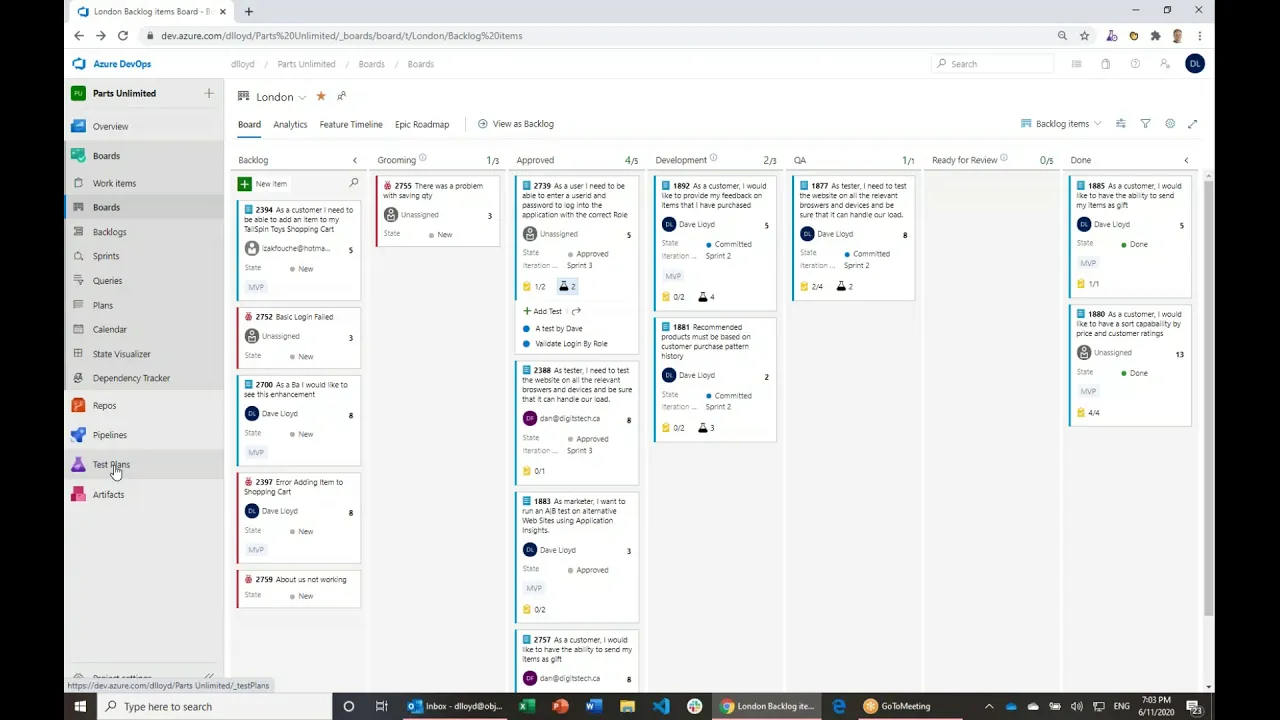Click Add Test on card 2739
This screenshot has height=720, width=1280.
click(542, 311)
